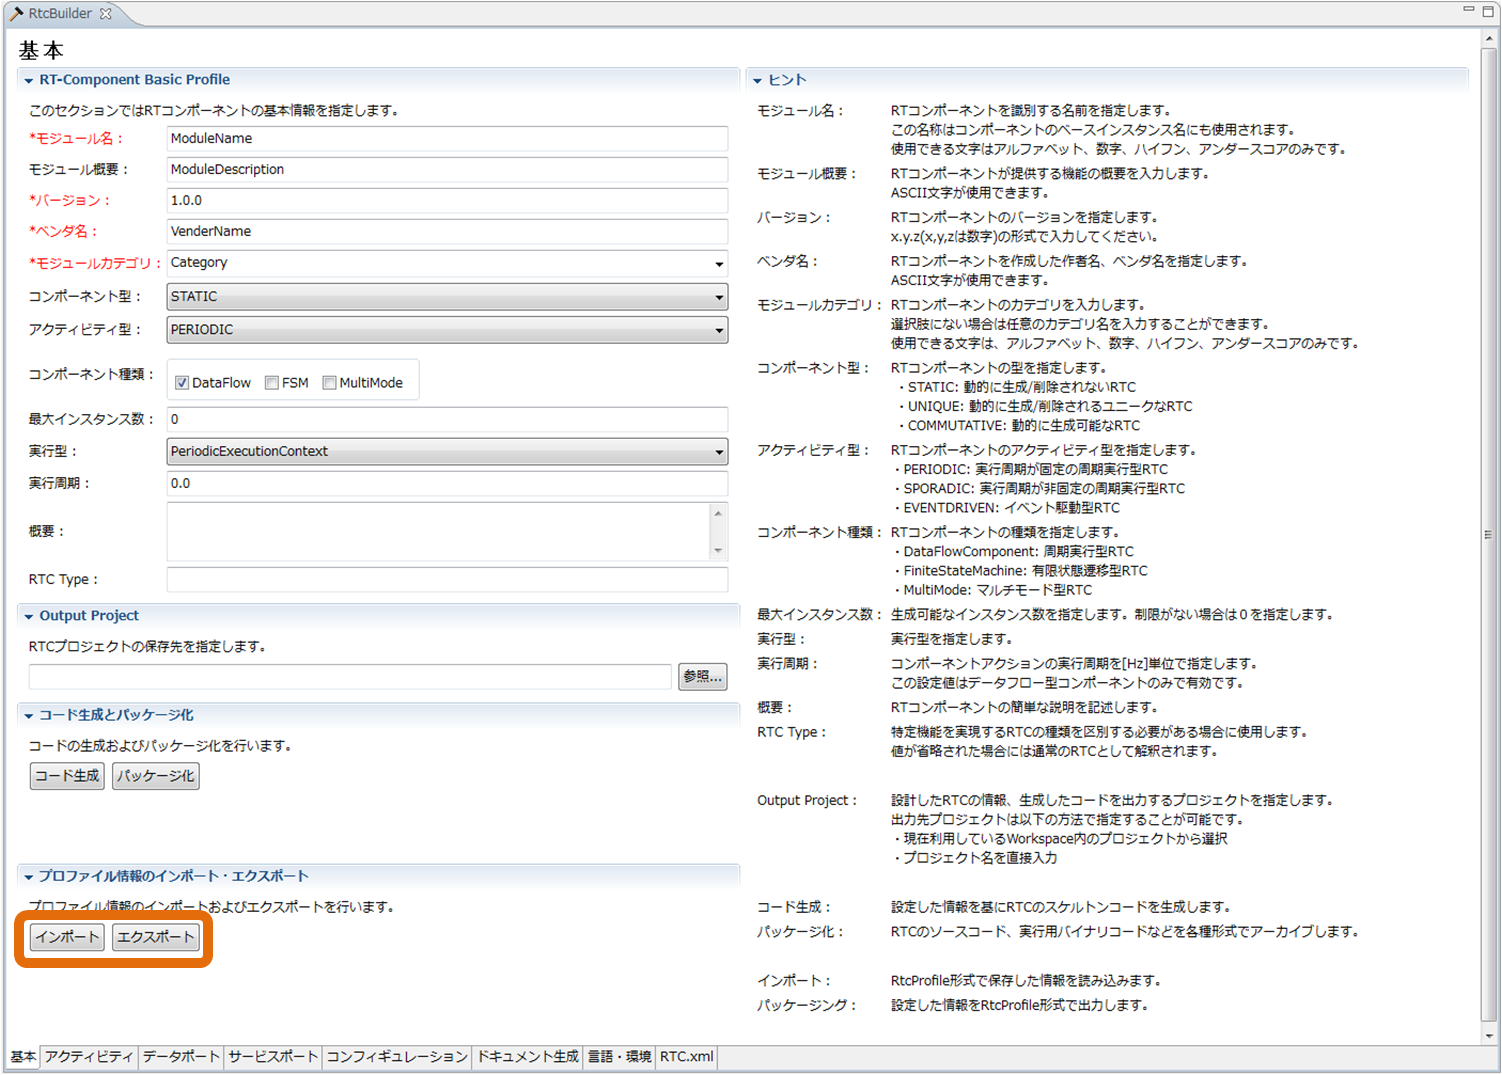
Task: Minimize the editor pane with the top-right icon
Action: [1469, 9]
